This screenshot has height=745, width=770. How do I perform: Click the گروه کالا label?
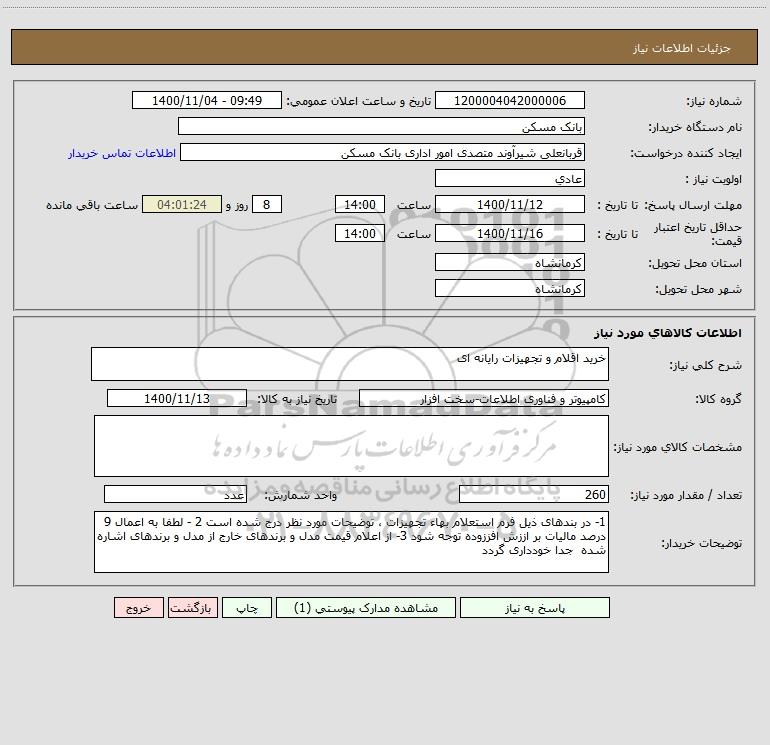tap(718, 399)
